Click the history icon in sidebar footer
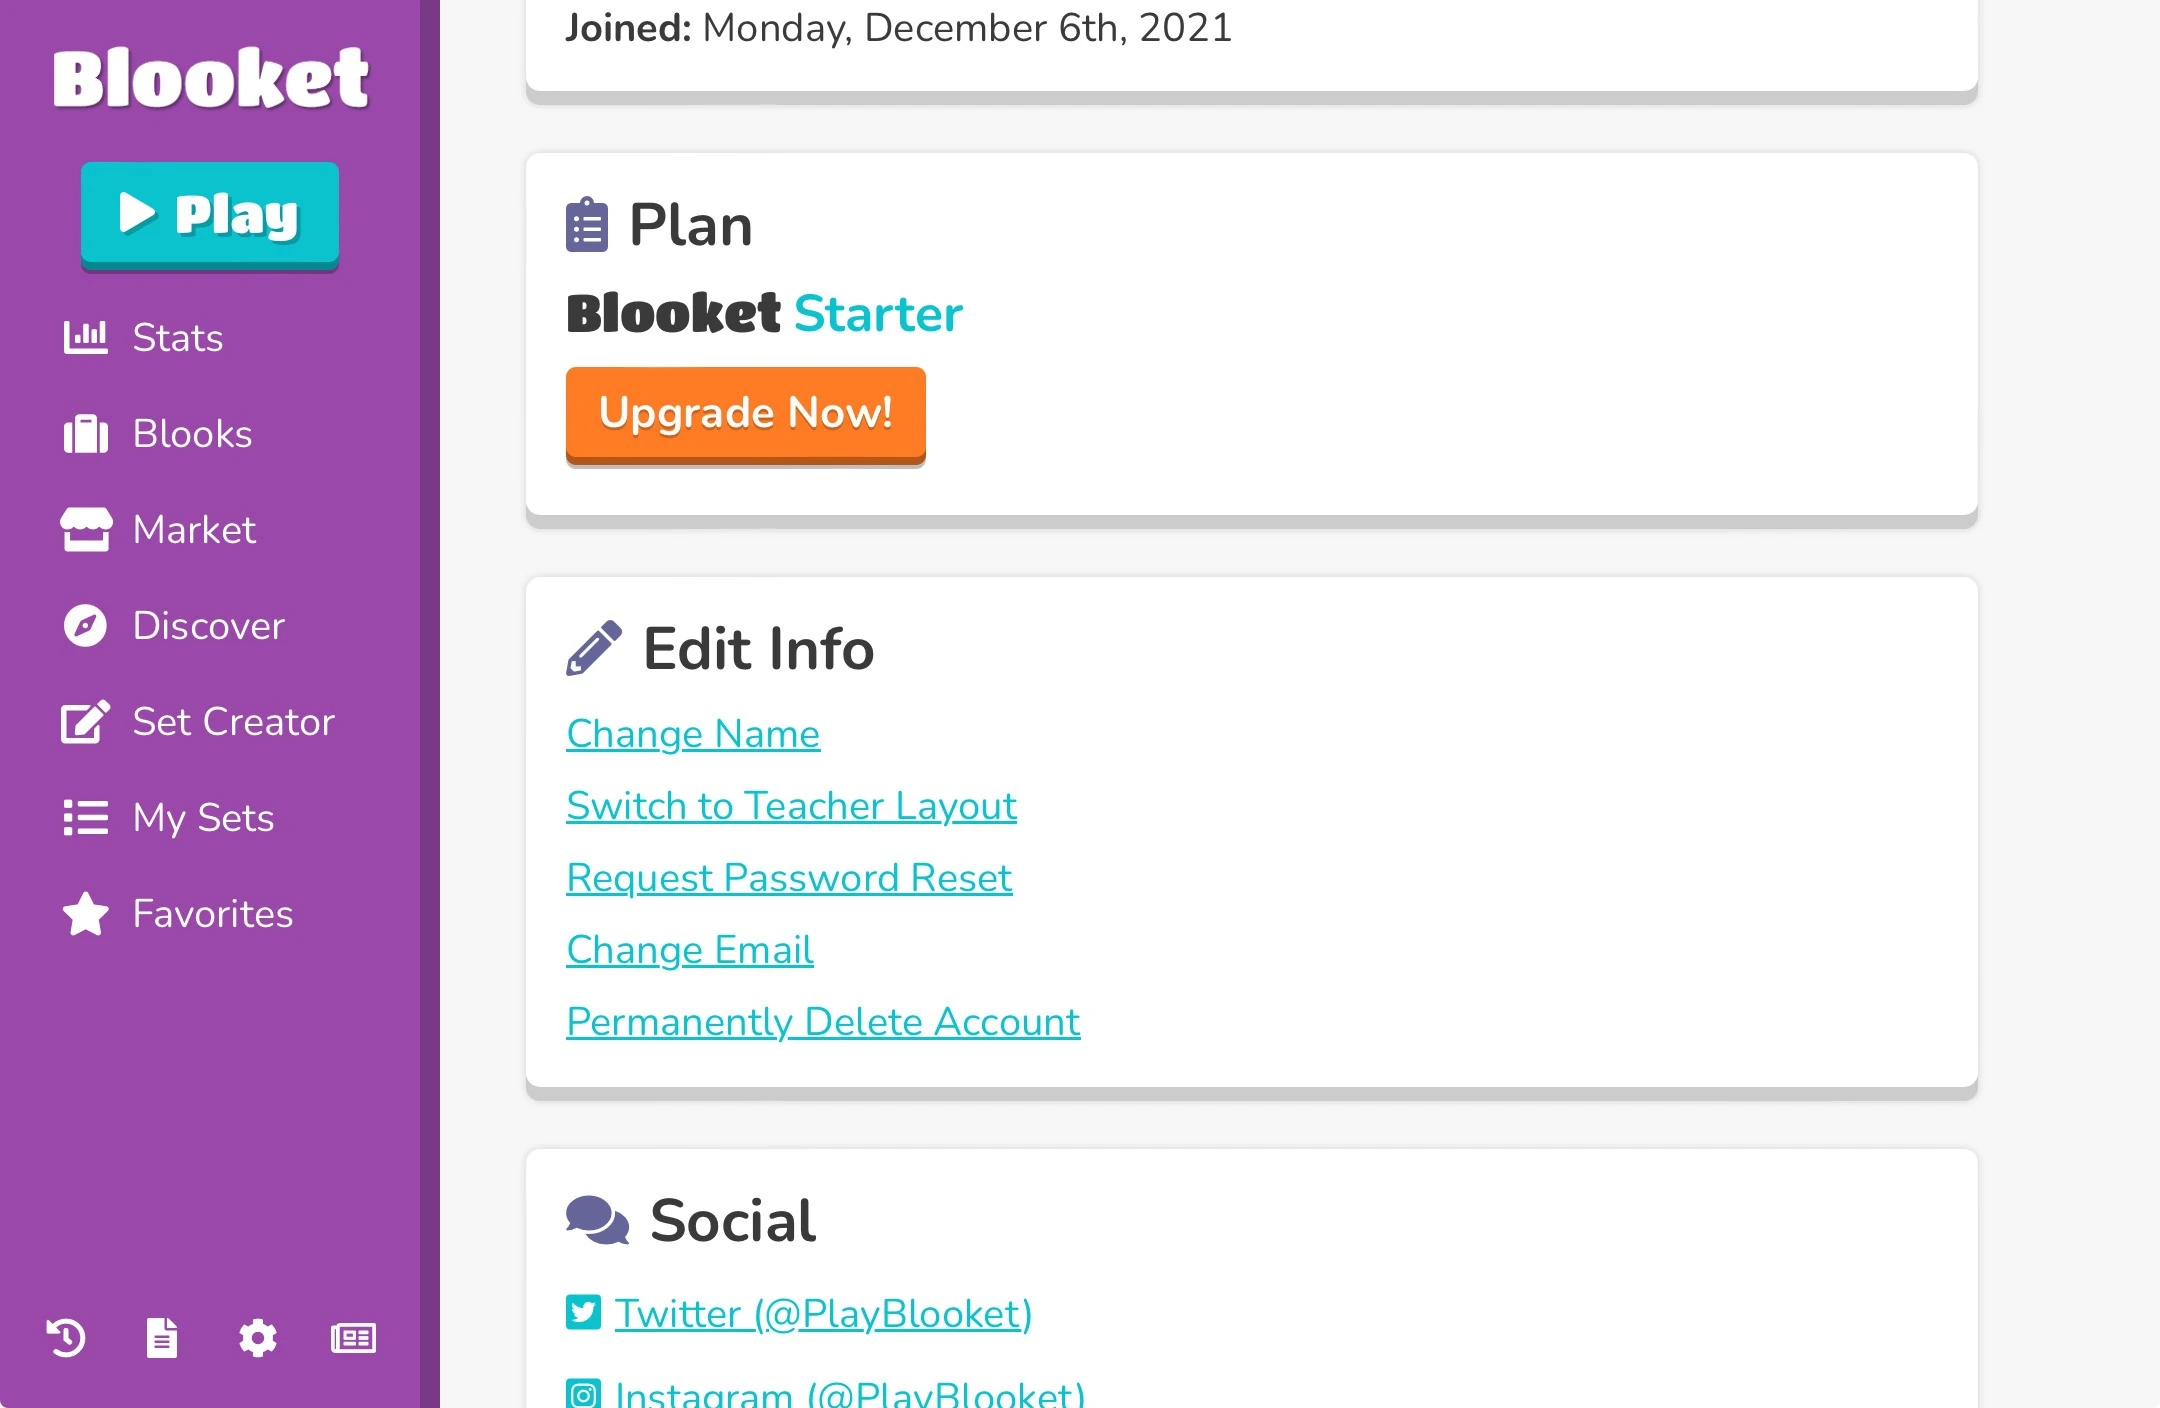Viewport: 2160px width, 1408px height. point(66,1338)
